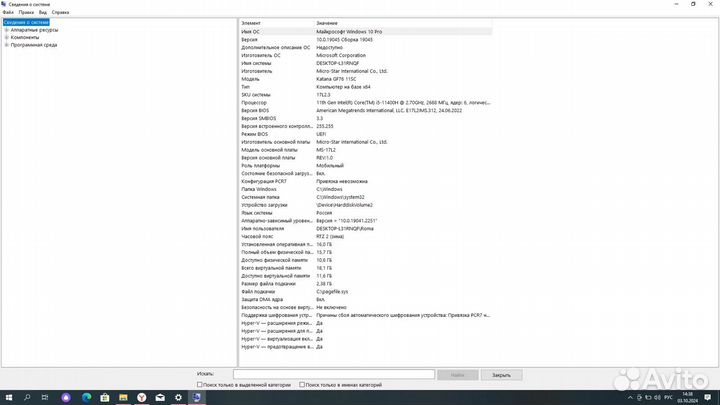
Task: Open the Вид menu
Action: [x=43, y=12]
